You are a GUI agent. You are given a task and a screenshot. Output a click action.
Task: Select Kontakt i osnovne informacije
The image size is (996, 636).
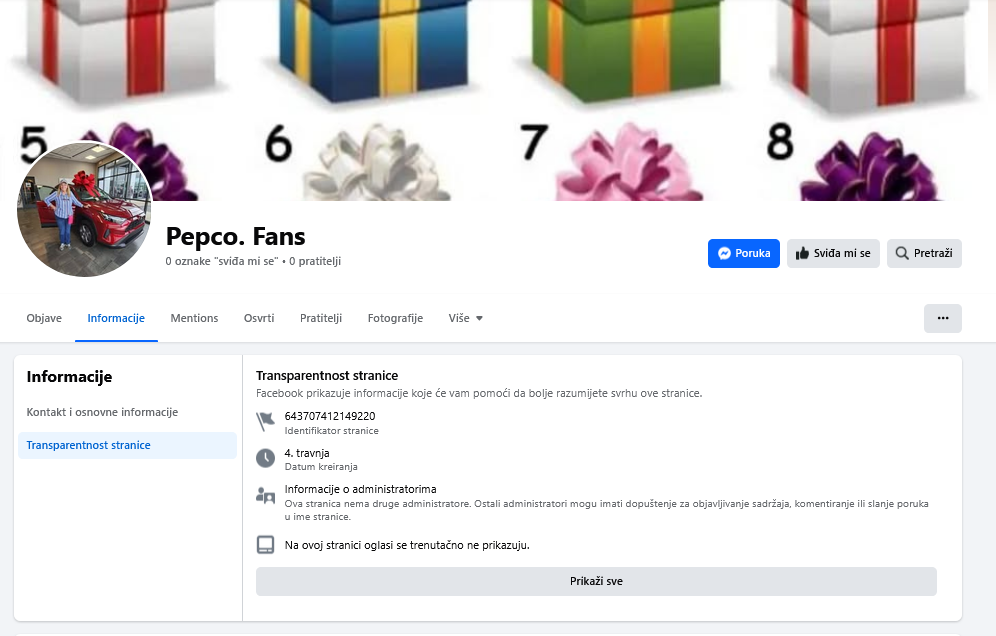102,412
